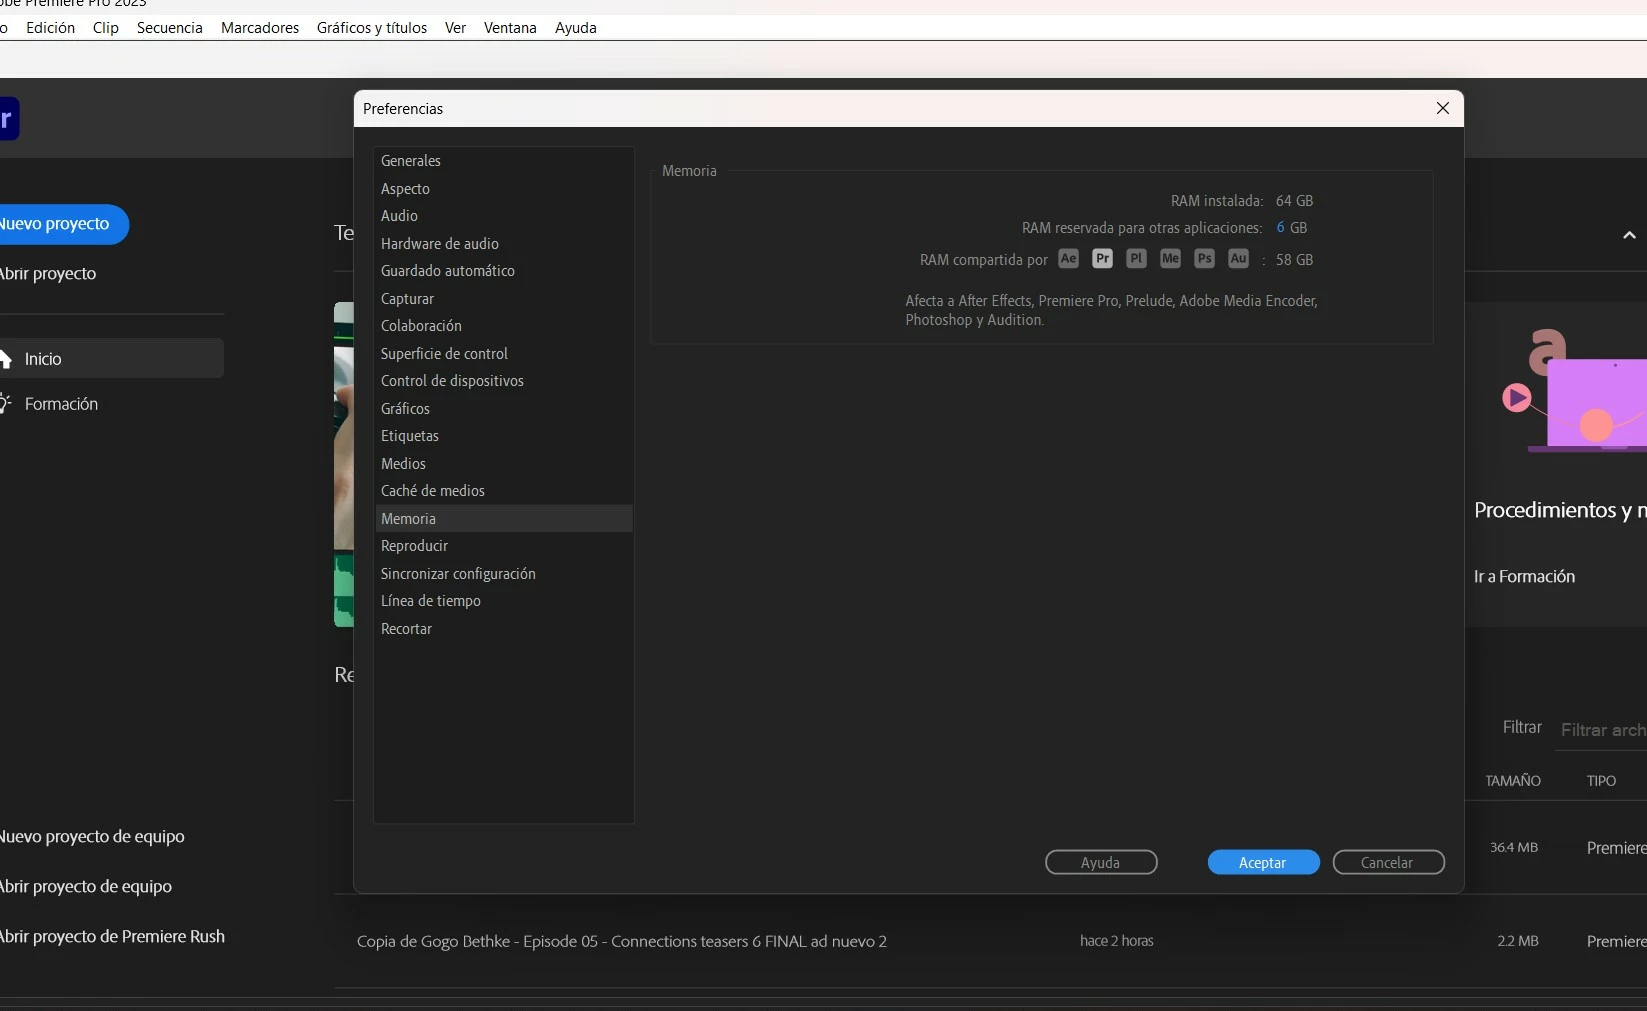Select Inicio in the sidebar
This screenshot has width=1647, height=1011.
pos(111,358)
